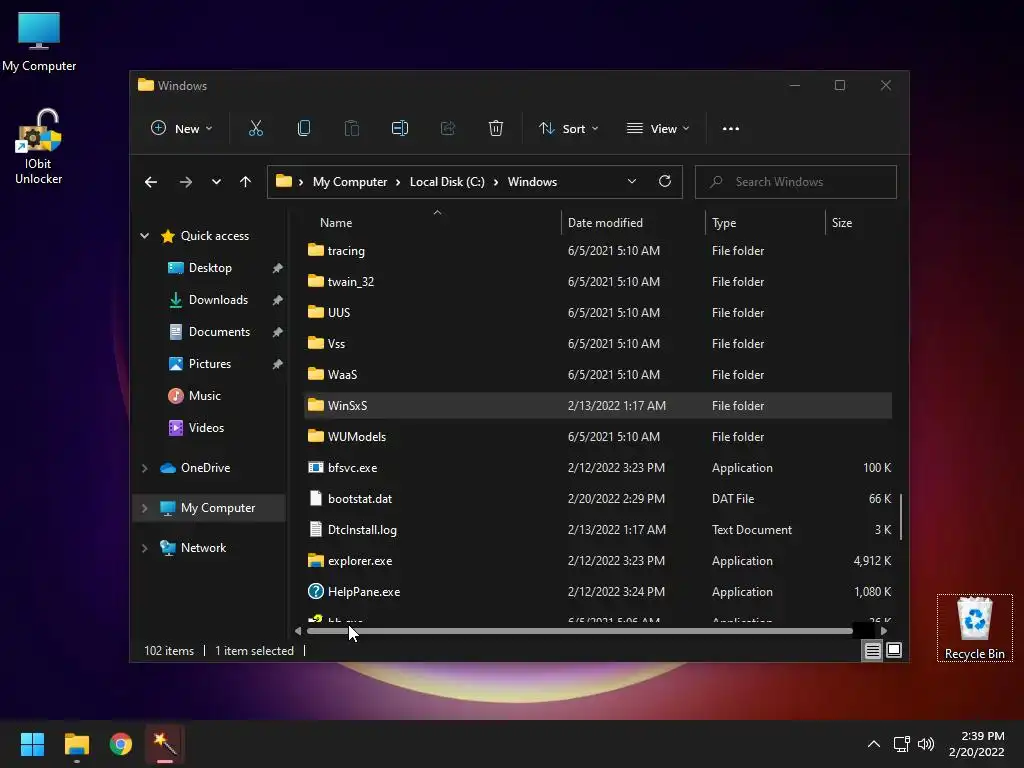Open the Windows Start menu

pyautogui.click(x=32, y=744)
